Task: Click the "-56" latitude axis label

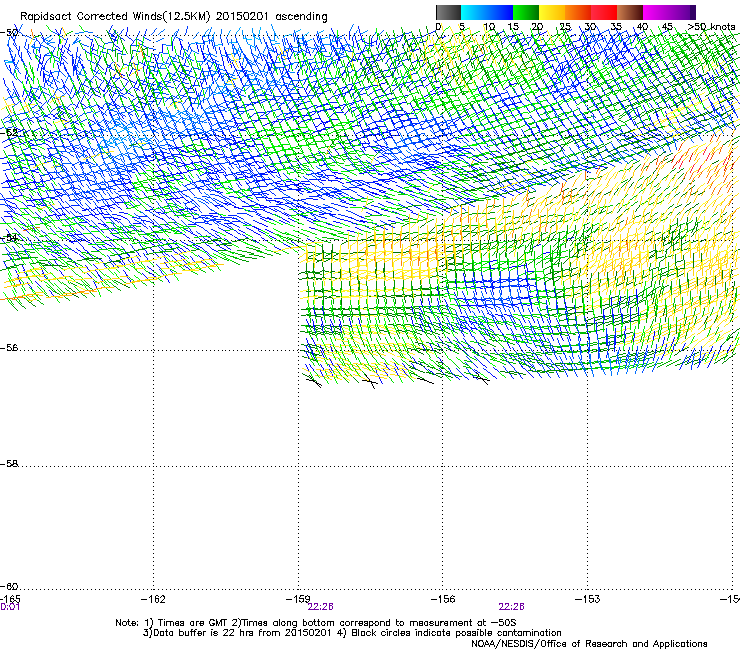Action: coord(9,348)
